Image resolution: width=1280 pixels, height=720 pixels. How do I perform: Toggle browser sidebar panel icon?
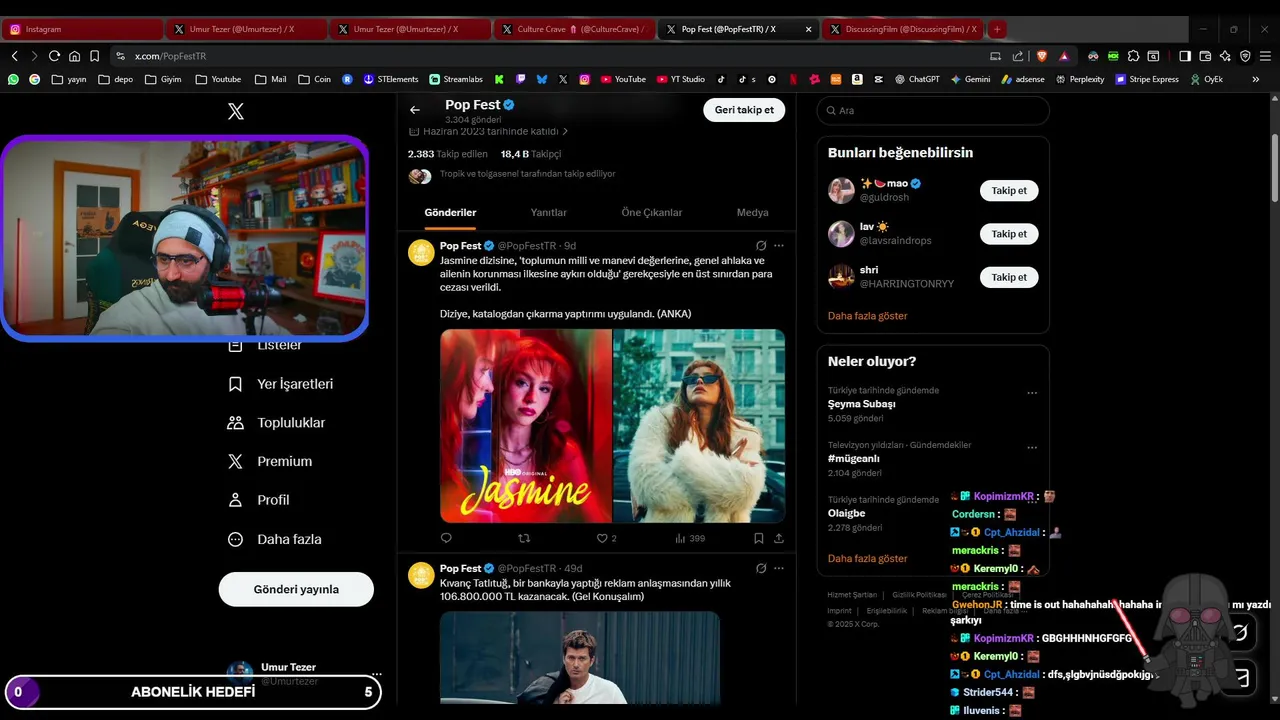[x=1185, y=56]
